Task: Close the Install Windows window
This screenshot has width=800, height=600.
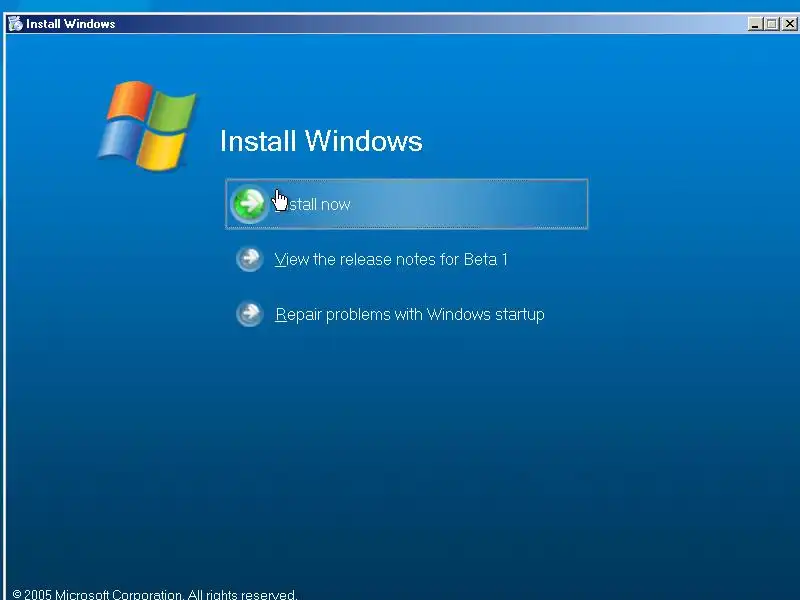Action: pos(790,23)
